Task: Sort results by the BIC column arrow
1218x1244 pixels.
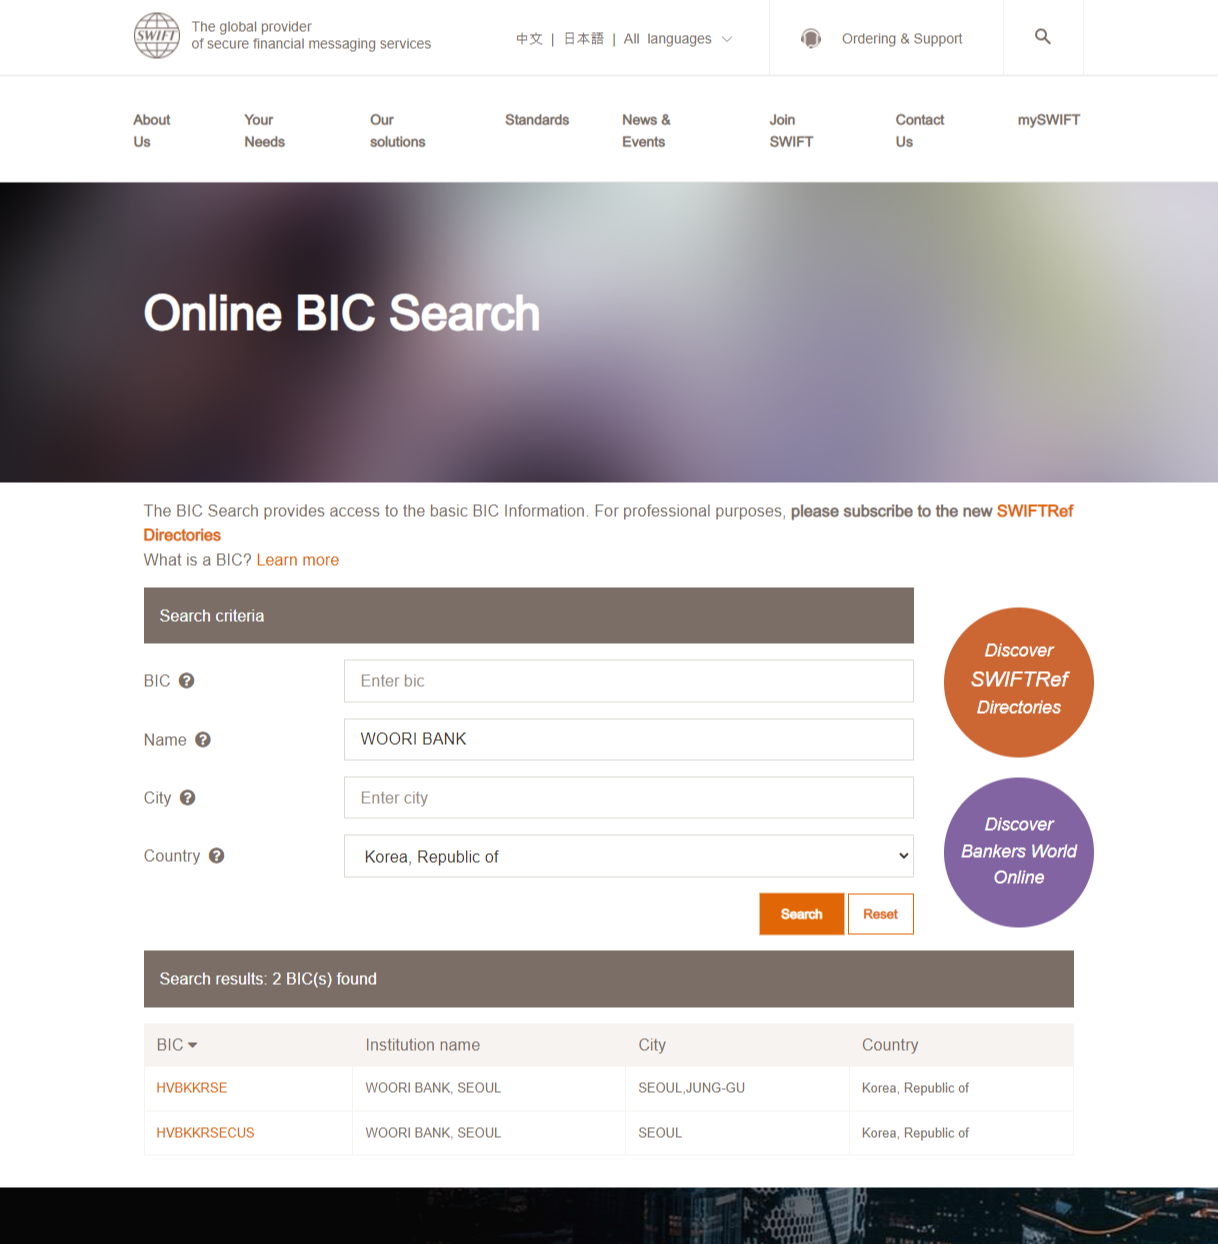Action: (193, 1045)
